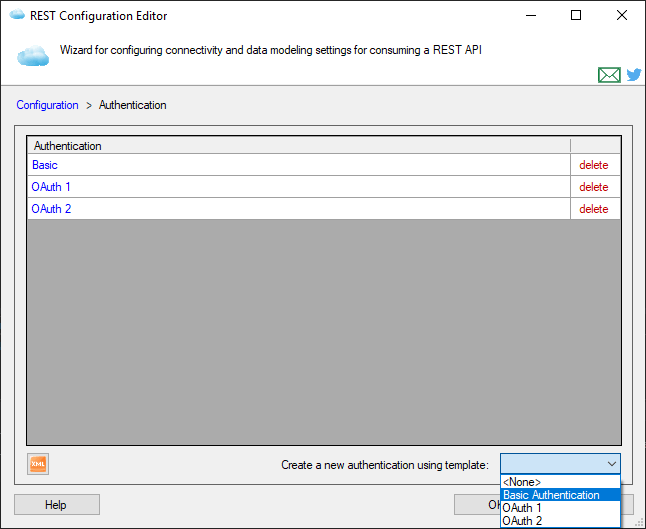Choose Basic Authentication template option
646x529 pixels.
click(x=560, y=494)
